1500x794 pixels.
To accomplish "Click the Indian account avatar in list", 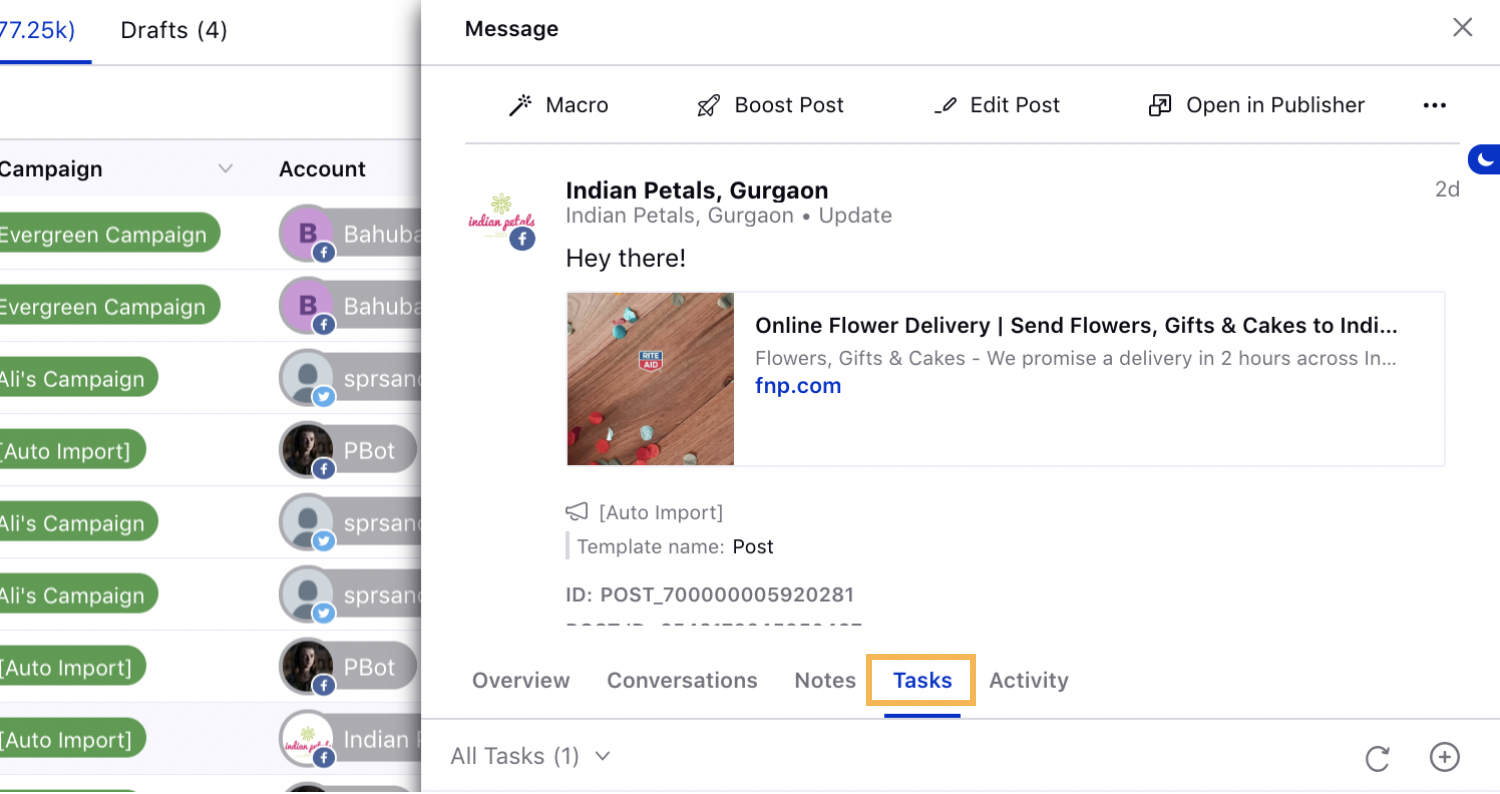I will (307, 740).
